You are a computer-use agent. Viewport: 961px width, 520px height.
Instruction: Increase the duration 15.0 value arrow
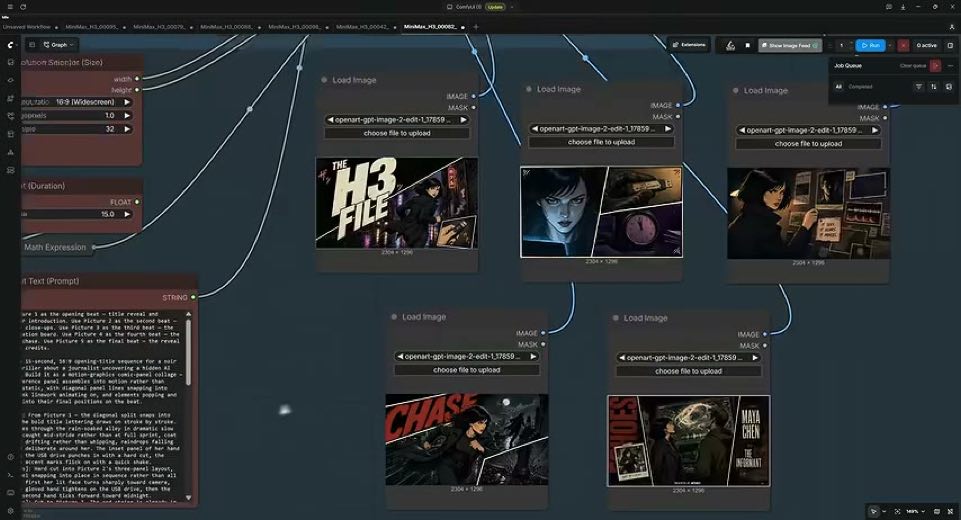coord(127,214)
